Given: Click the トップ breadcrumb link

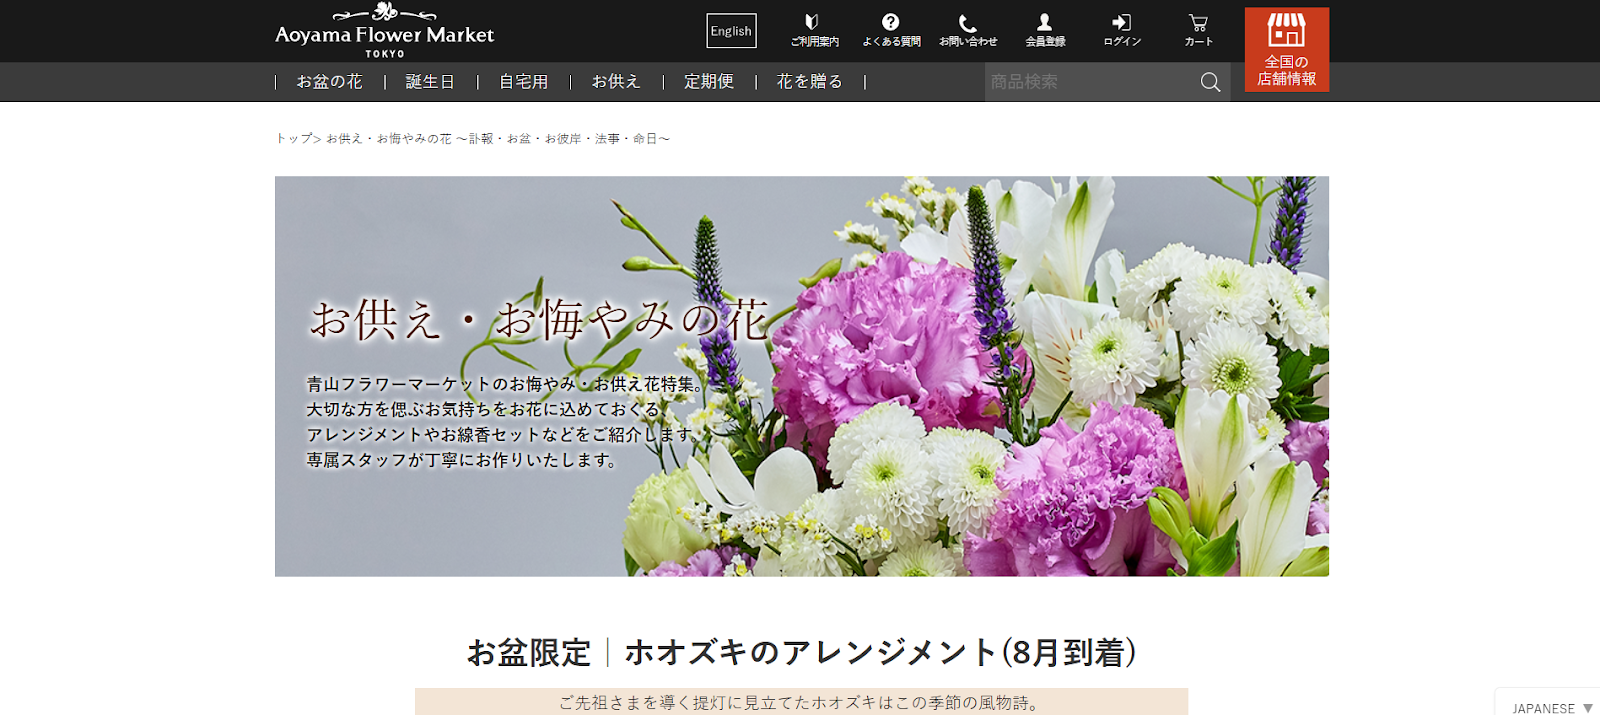Looking at the screenshot, I should pos(292,139).
